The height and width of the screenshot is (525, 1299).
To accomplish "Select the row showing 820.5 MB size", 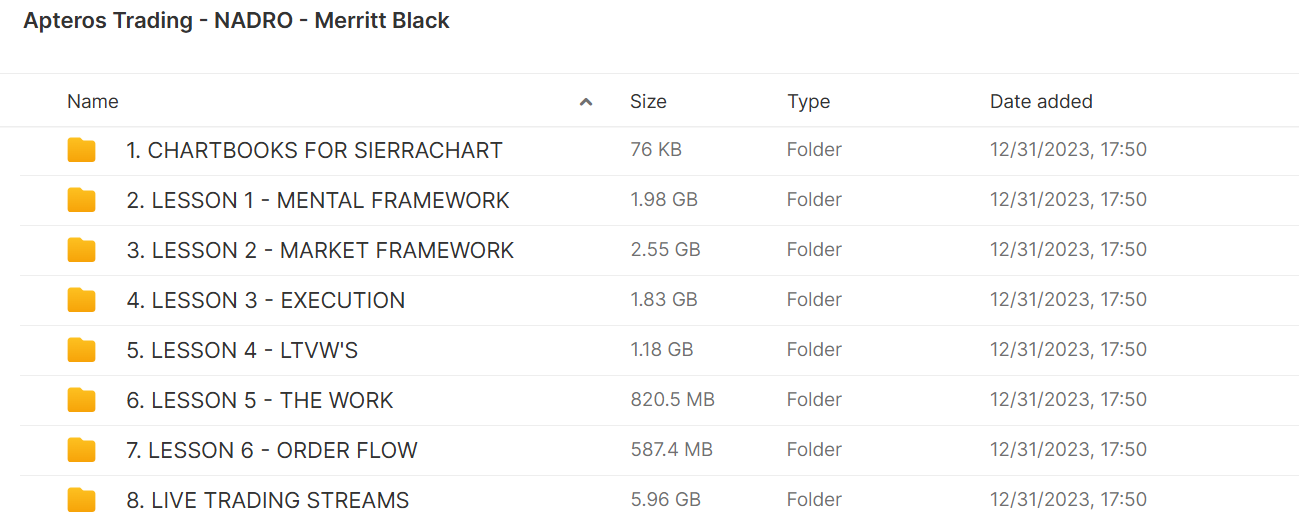I will pos(659,401).
